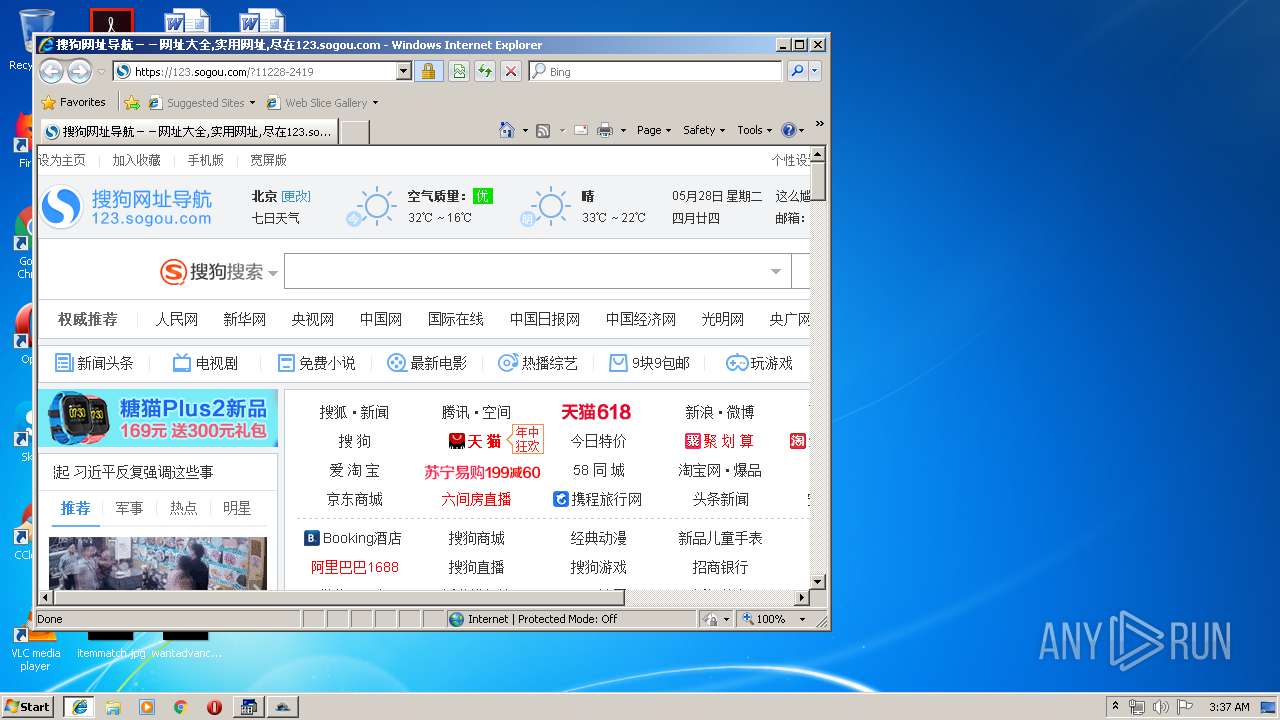The image size is (1280, 720).
Task: Open 9块9包邮 deals icon link
Action: coord(649,363)
